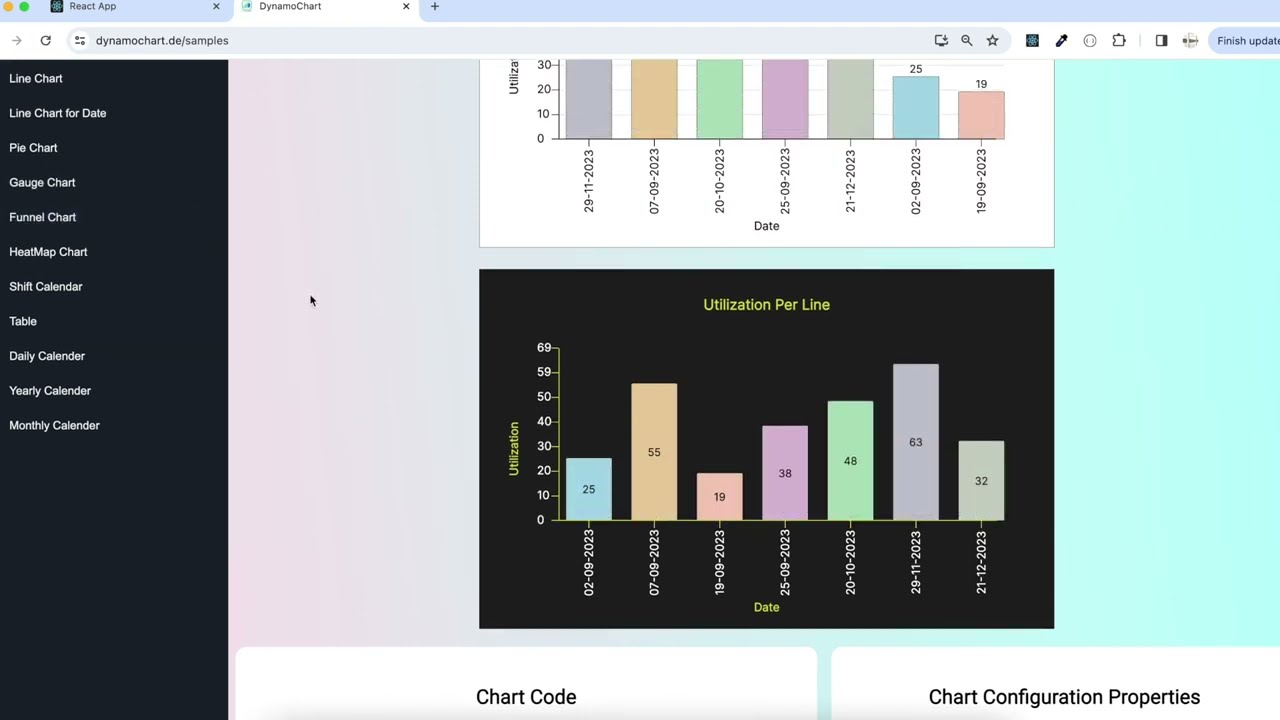
Task: Open Yearly Calender sample
Action: (50, 391)
